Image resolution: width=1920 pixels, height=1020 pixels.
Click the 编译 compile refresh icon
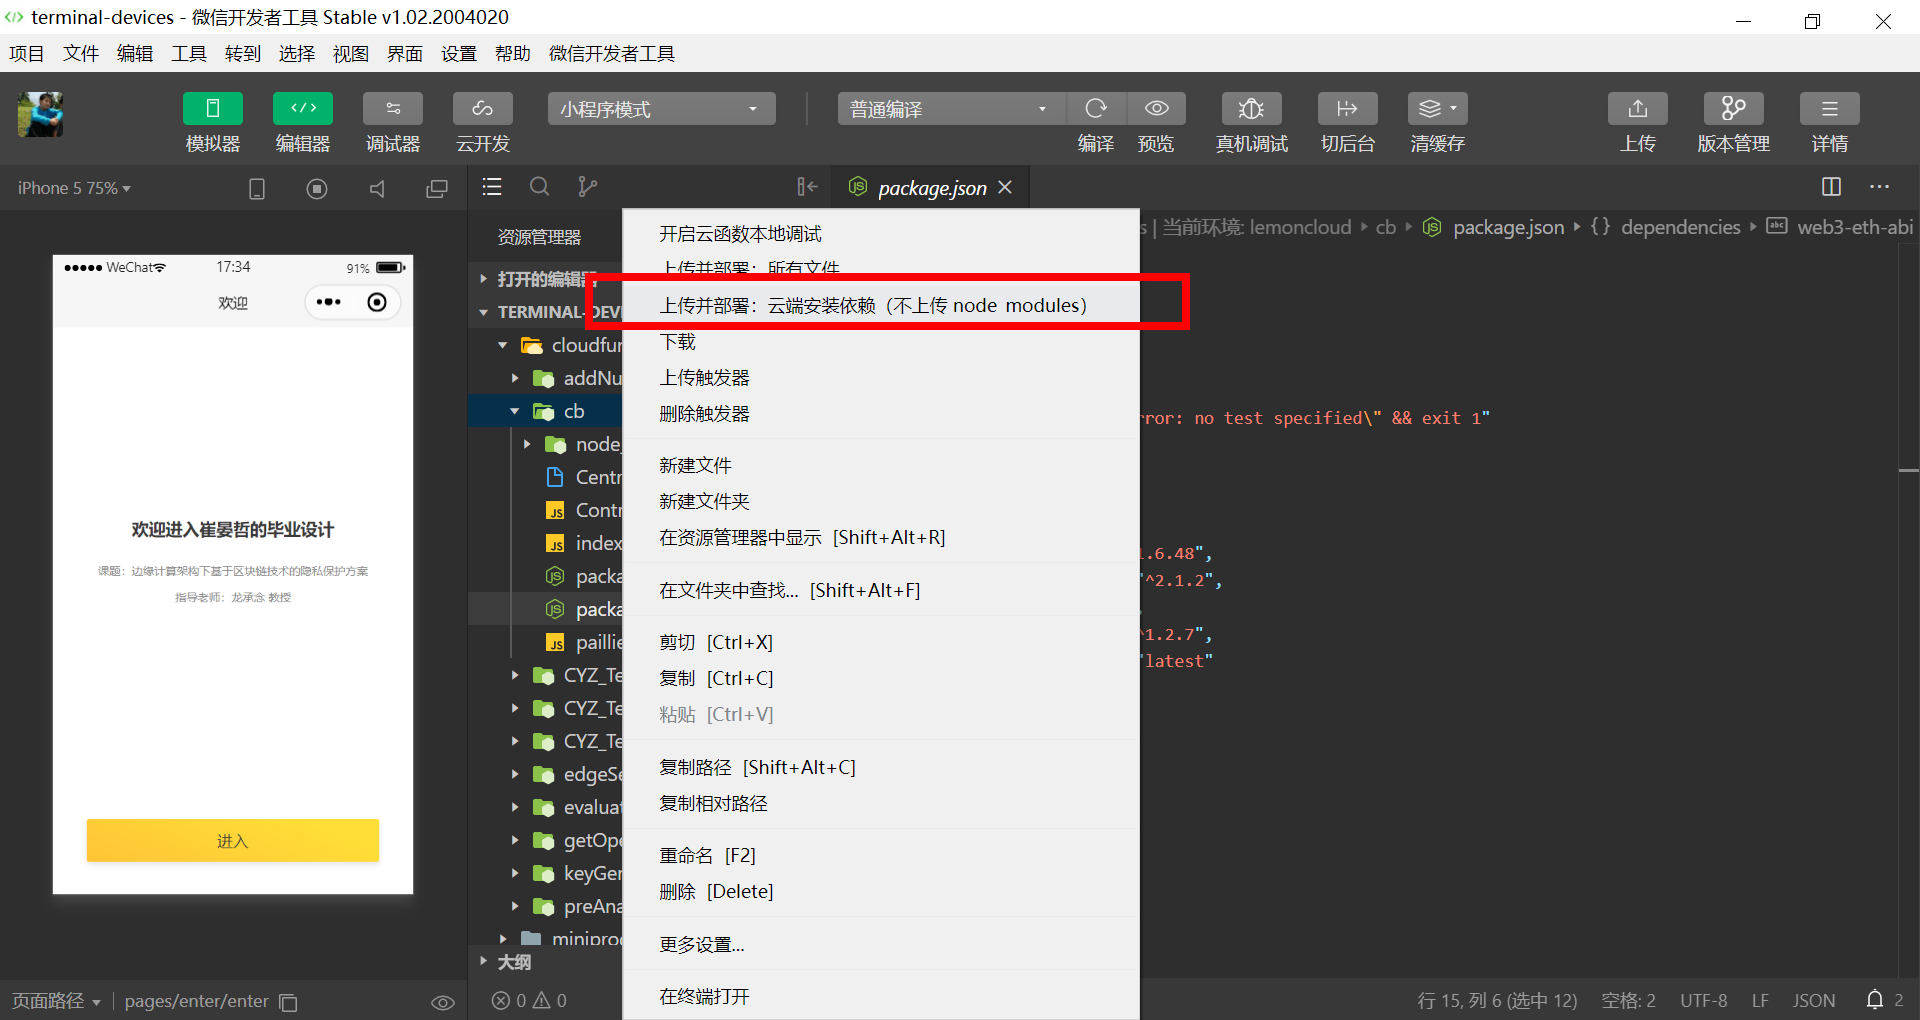pyautogui.click(x=1096, y=109)
